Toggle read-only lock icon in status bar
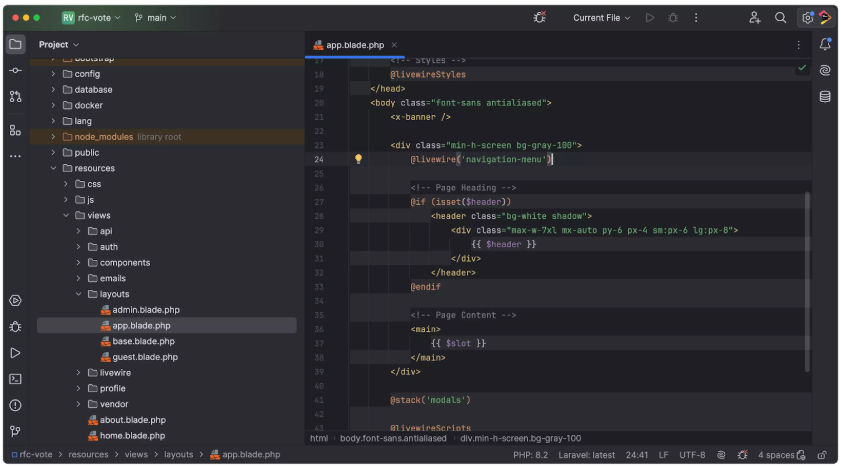This screenshot has height=466, width=841. point(822,455)
